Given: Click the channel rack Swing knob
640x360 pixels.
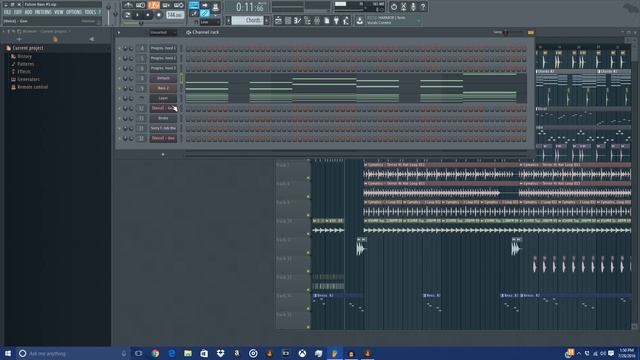Looking at the screenshot, I should [x=506, y=32].
